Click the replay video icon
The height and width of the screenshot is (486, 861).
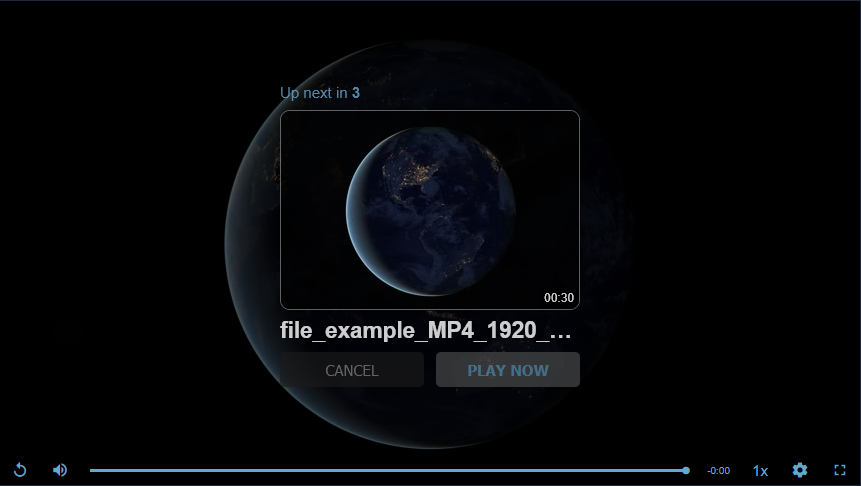tap(20, 470)
